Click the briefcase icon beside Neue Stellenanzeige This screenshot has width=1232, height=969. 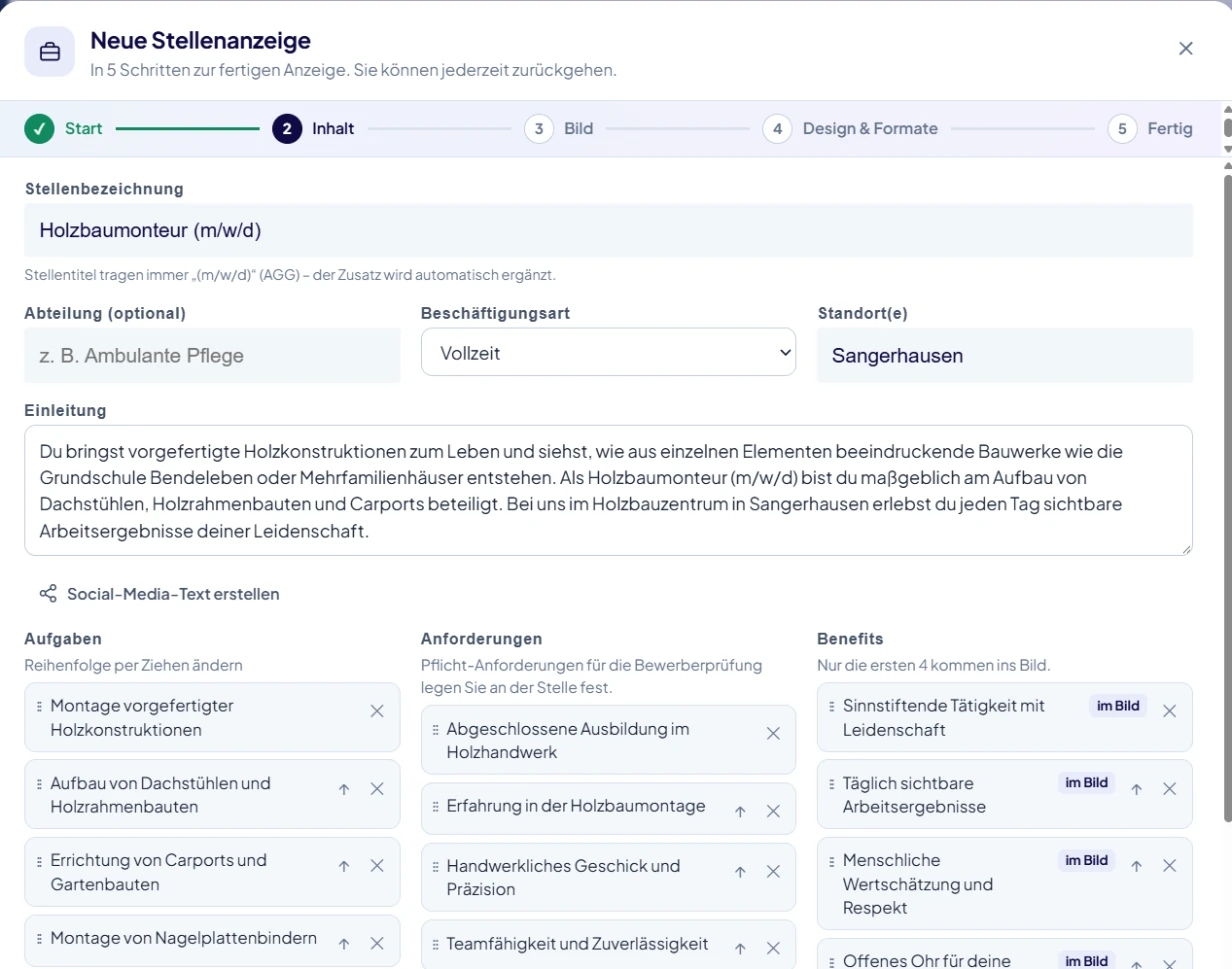pos(50,52)
